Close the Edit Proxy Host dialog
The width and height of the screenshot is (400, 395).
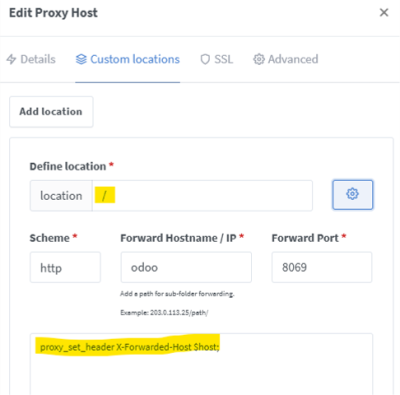pos(384,13)
